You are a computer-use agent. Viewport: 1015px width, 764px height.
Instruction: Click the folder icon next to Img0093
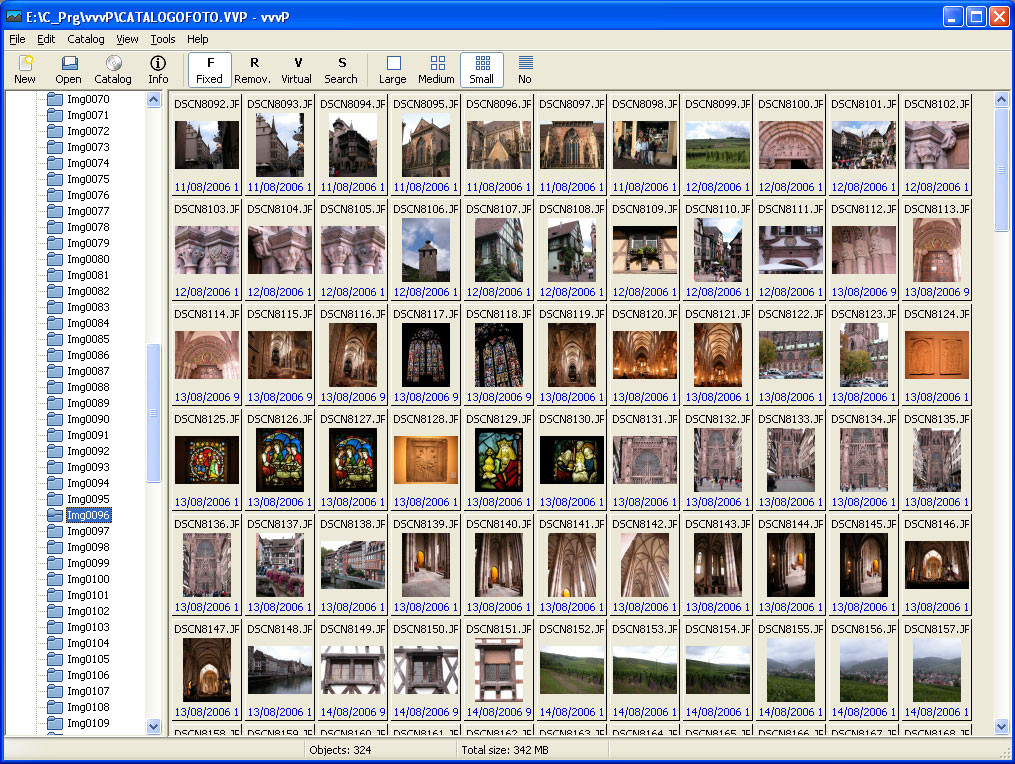pyautogui.click(x=55, y=467)
